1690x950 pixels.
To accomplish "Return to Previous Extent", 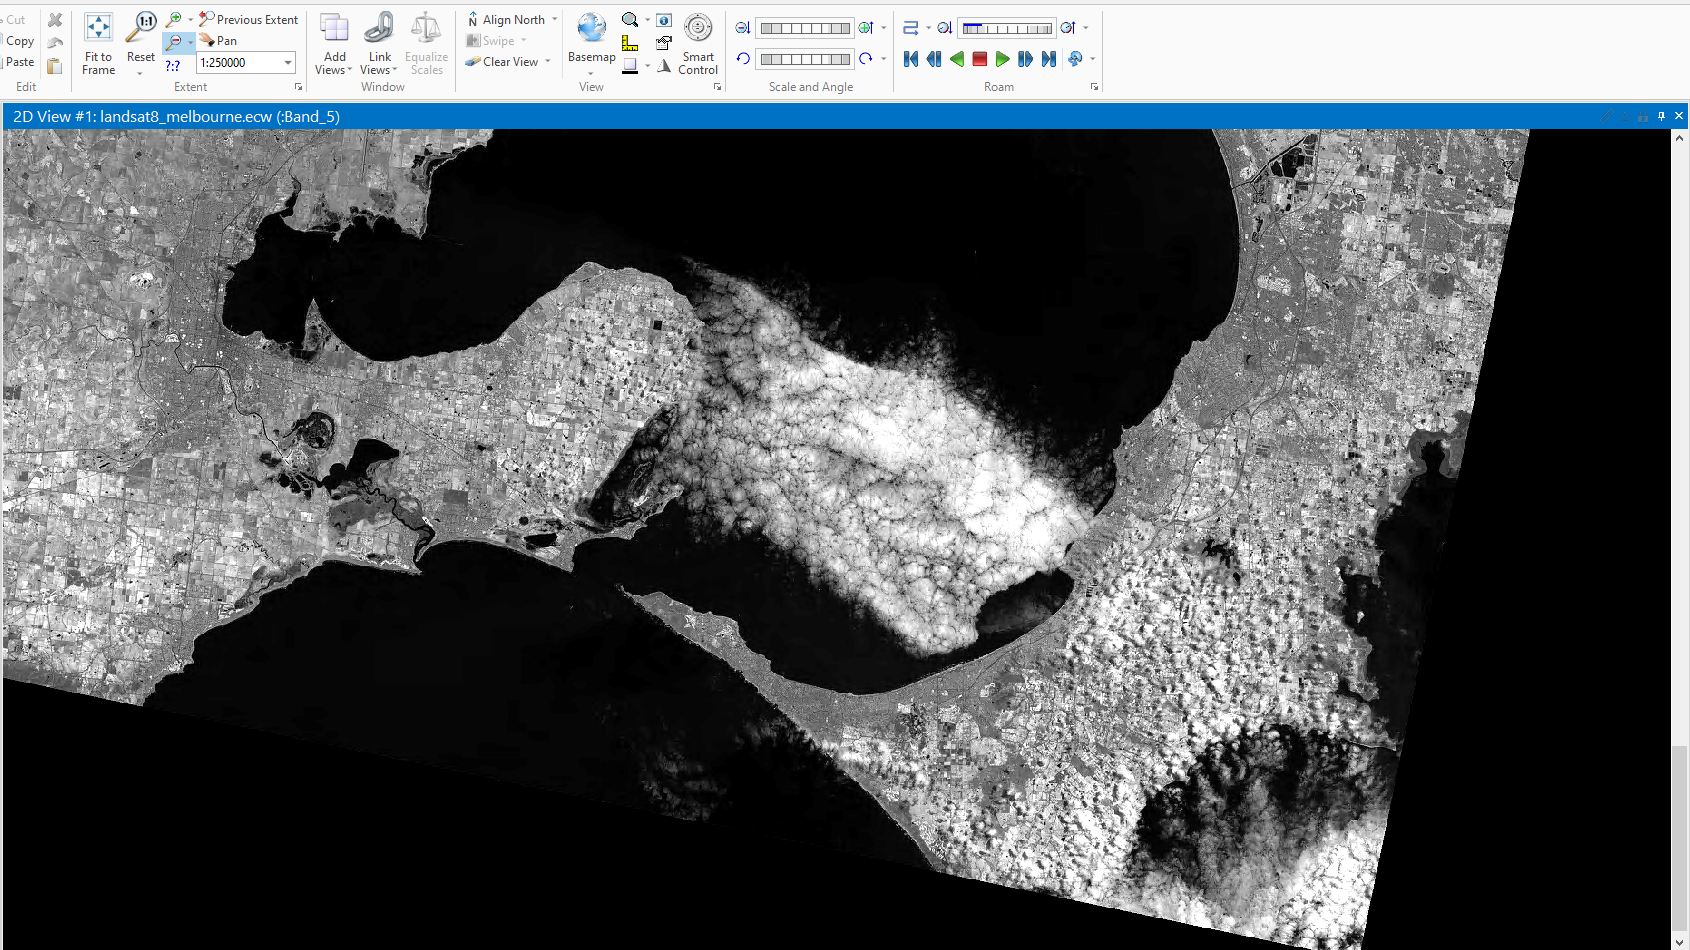I will [248, 19].
